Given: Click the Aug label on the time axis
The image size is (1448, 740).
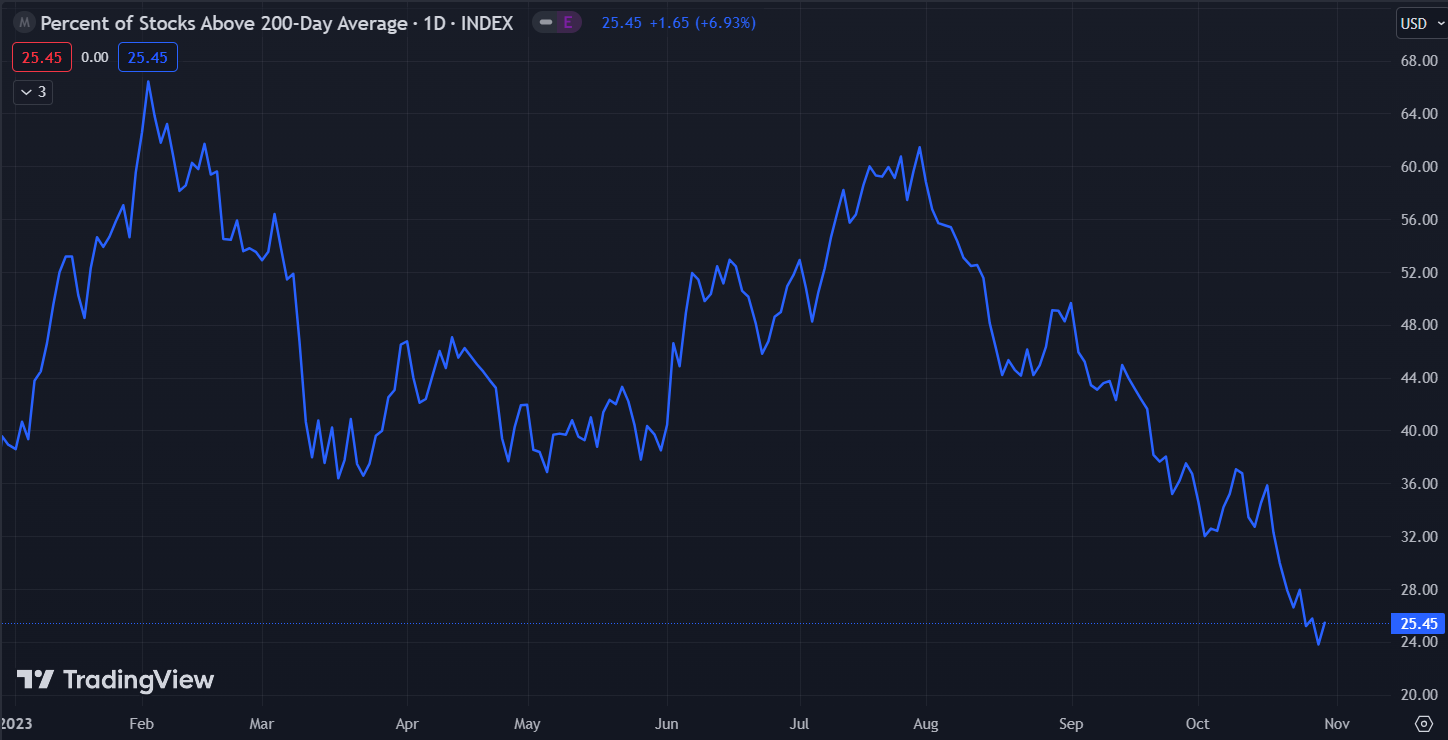Looking at the screenshot, I should click(926, 723).
